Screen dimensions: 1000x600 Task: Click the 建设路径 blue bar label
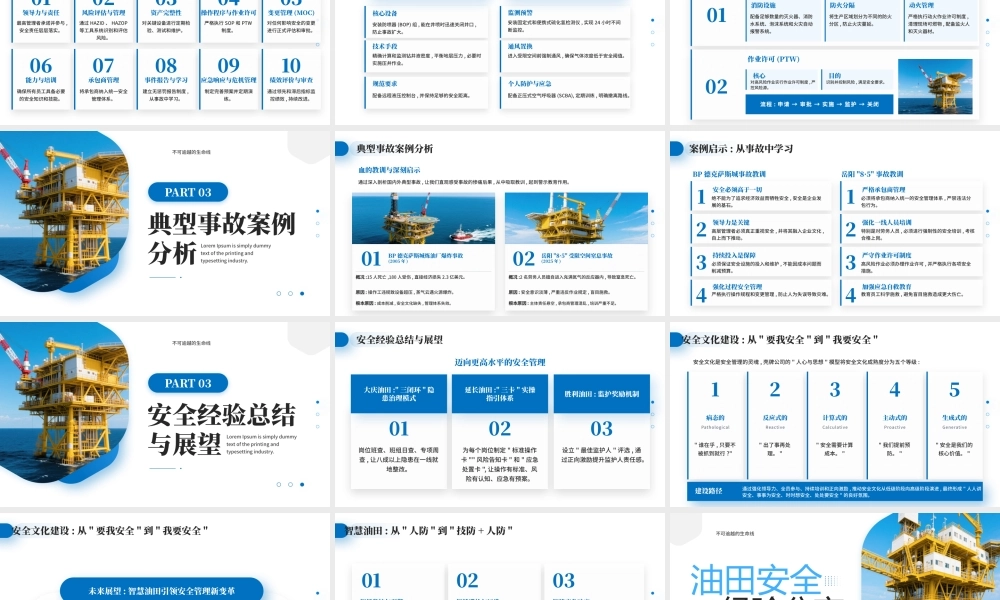coord(709,491)
